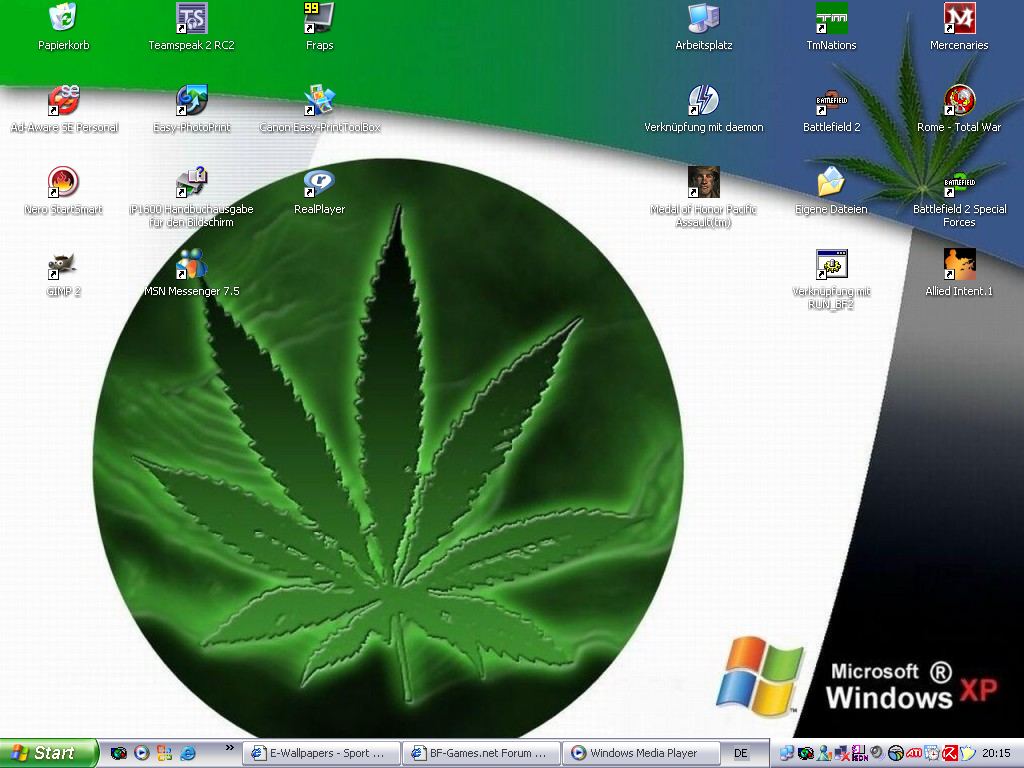The width and height of the screenshot is (1024, 768).
Task: Click the disconnected network tray icon
Action: point(842,753)
